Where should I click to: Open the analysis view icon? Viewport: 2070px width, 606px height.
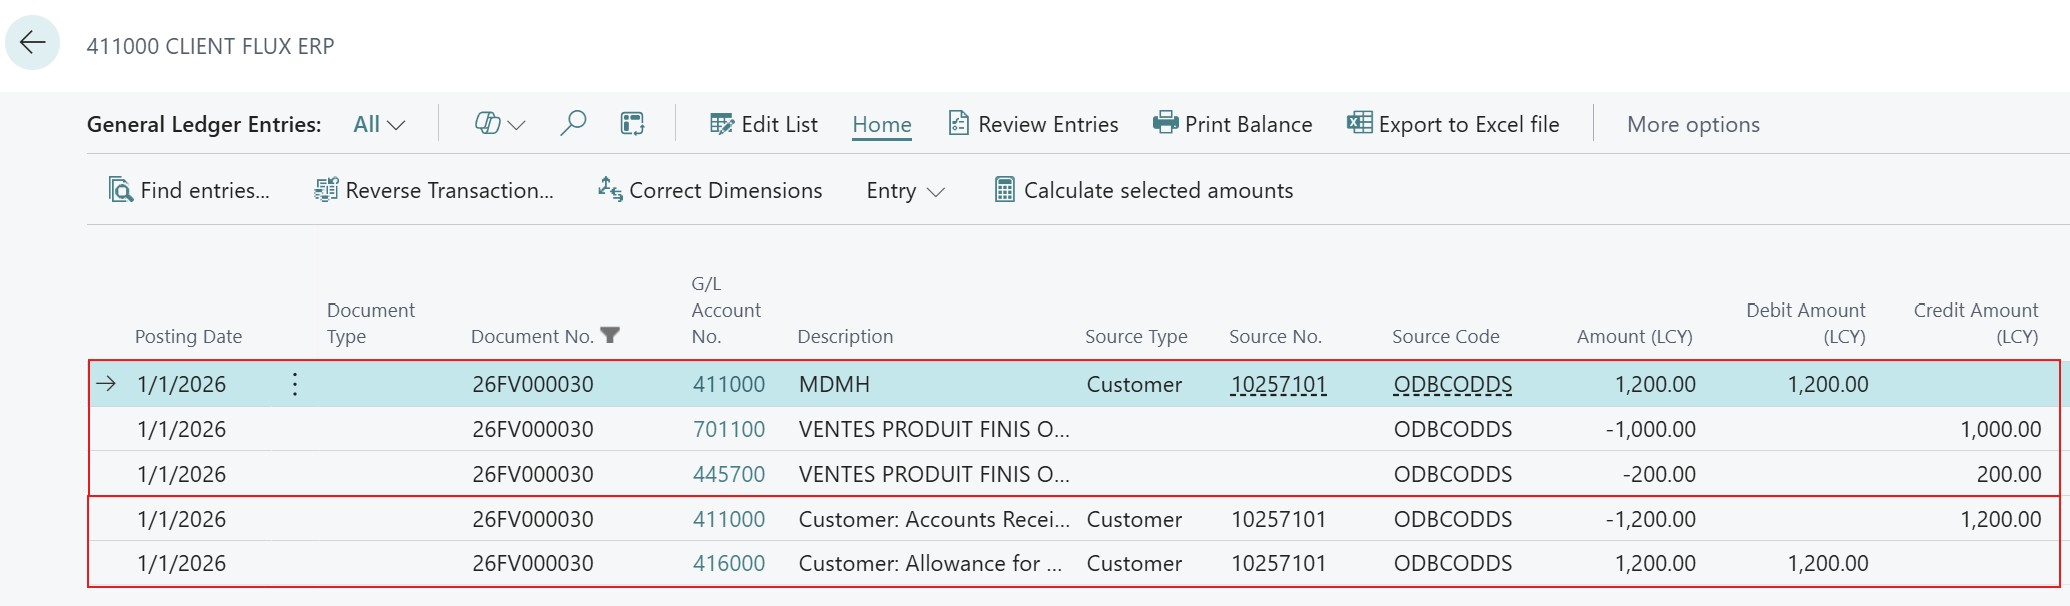632,123
